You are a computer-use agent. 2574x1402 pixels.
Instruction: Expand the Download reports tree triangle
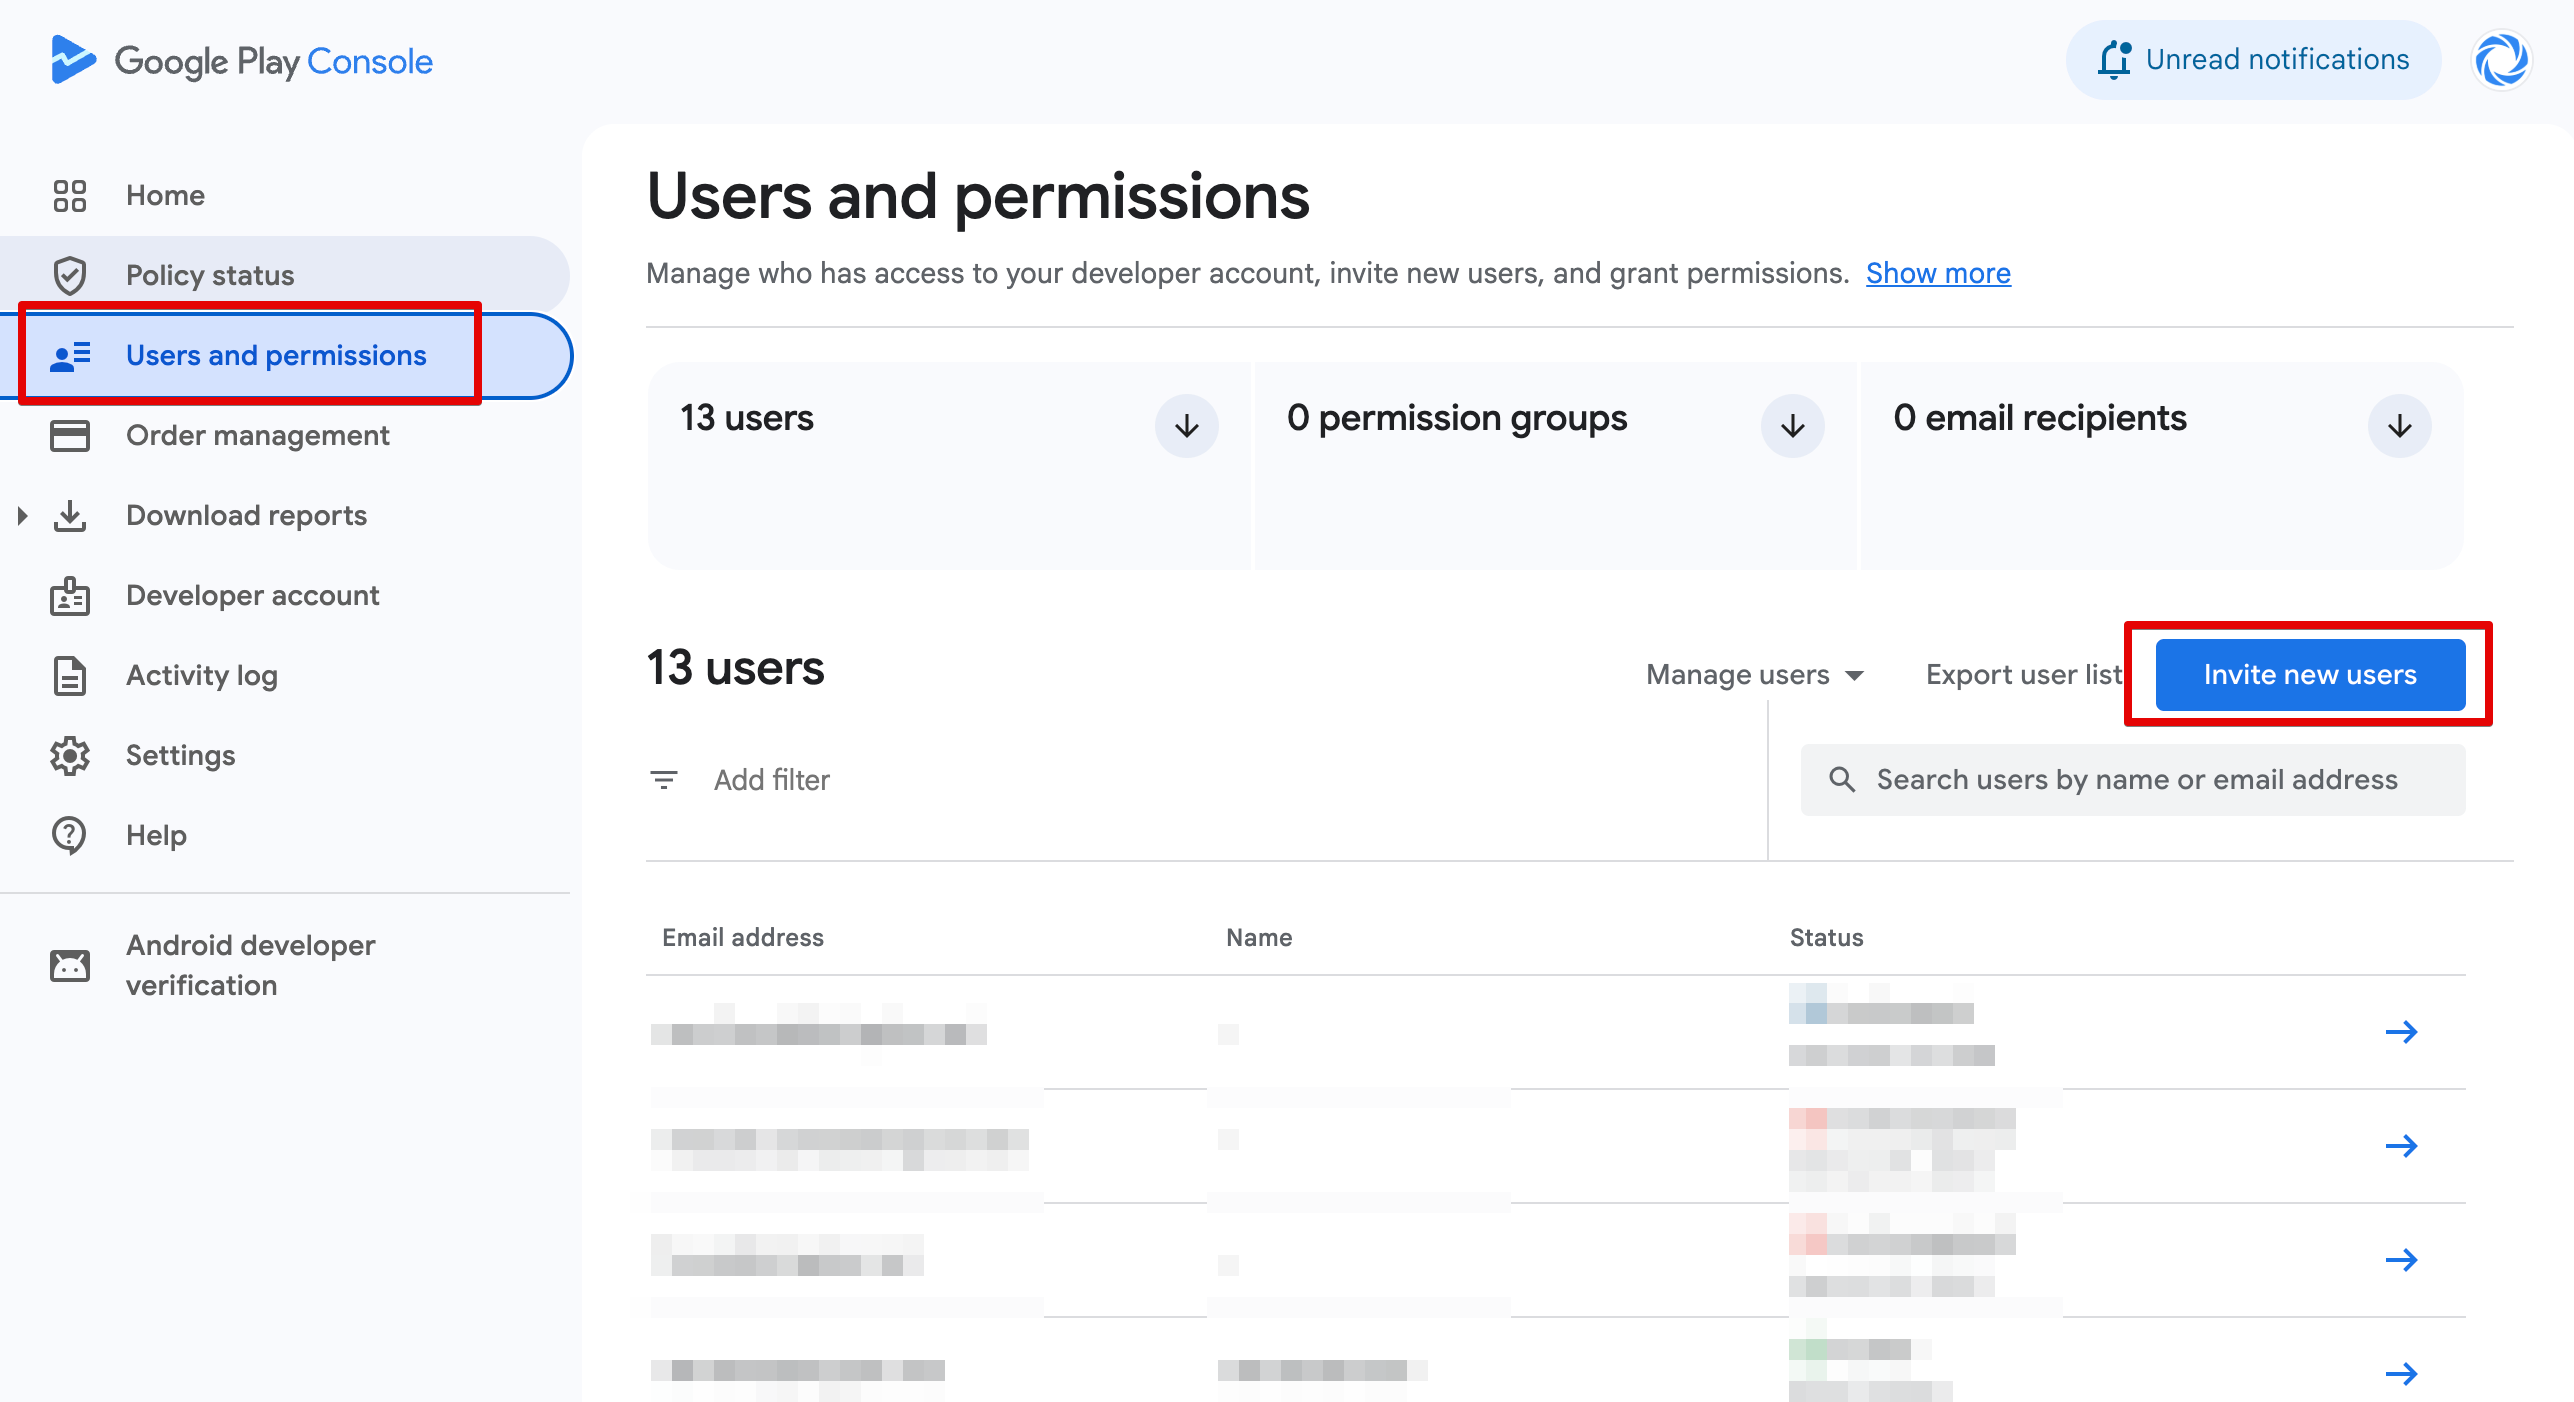22,516
